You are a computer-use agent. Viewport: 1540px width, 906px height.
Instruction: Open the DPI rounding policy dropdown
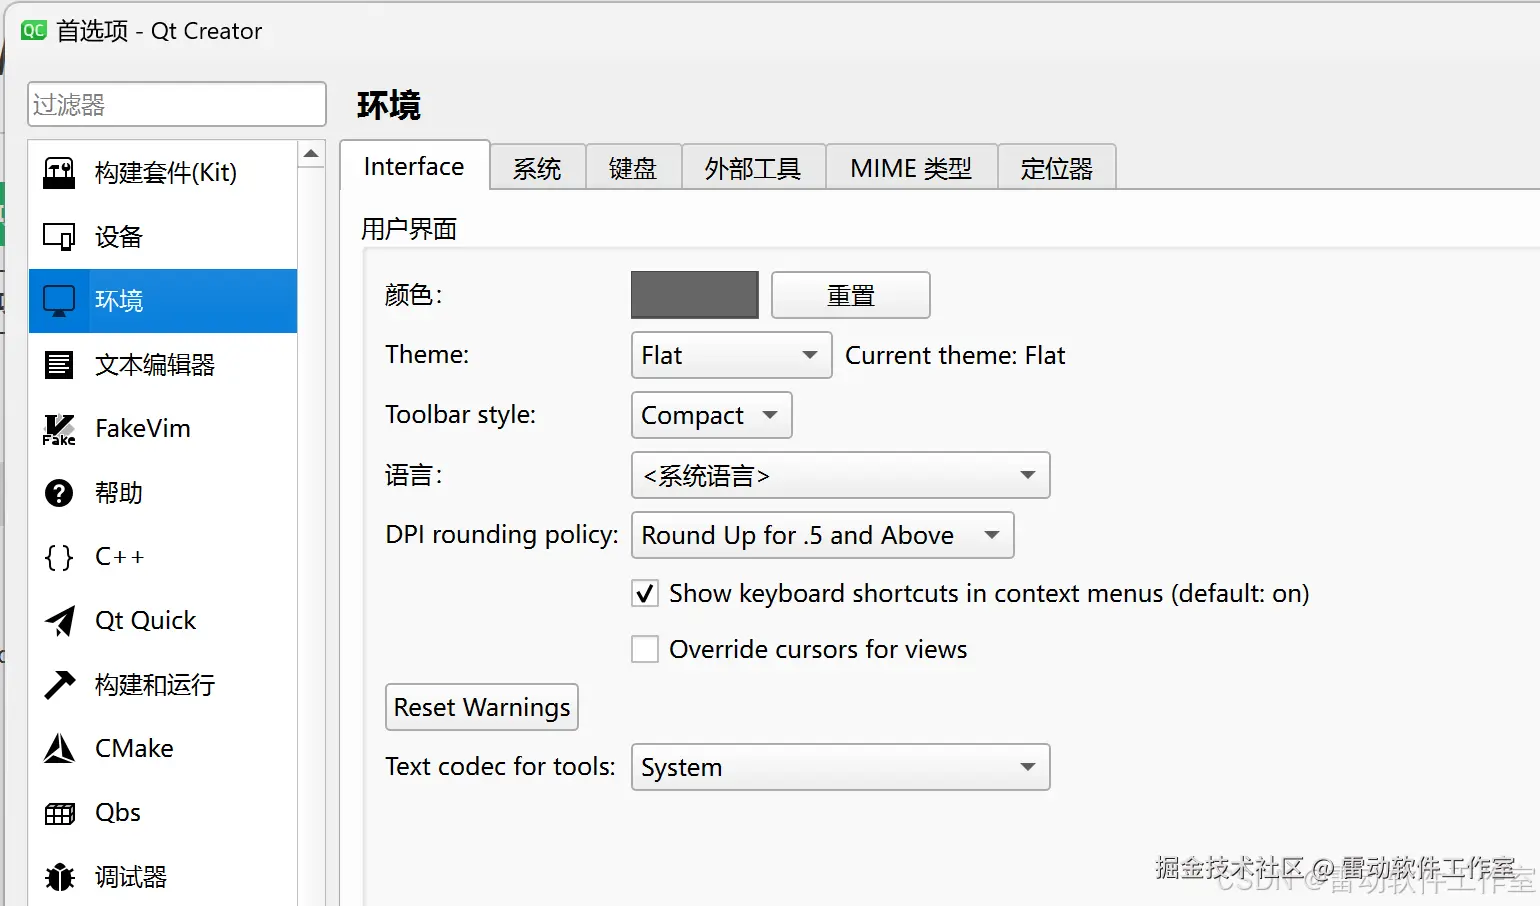(822, 535)
